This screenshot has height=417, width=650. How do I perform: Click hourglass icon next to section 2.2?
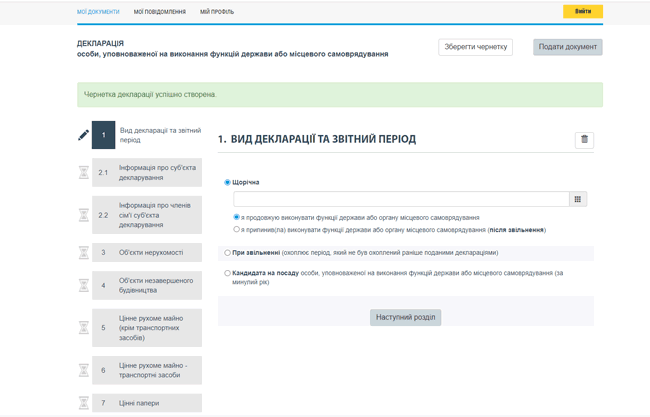83,215
